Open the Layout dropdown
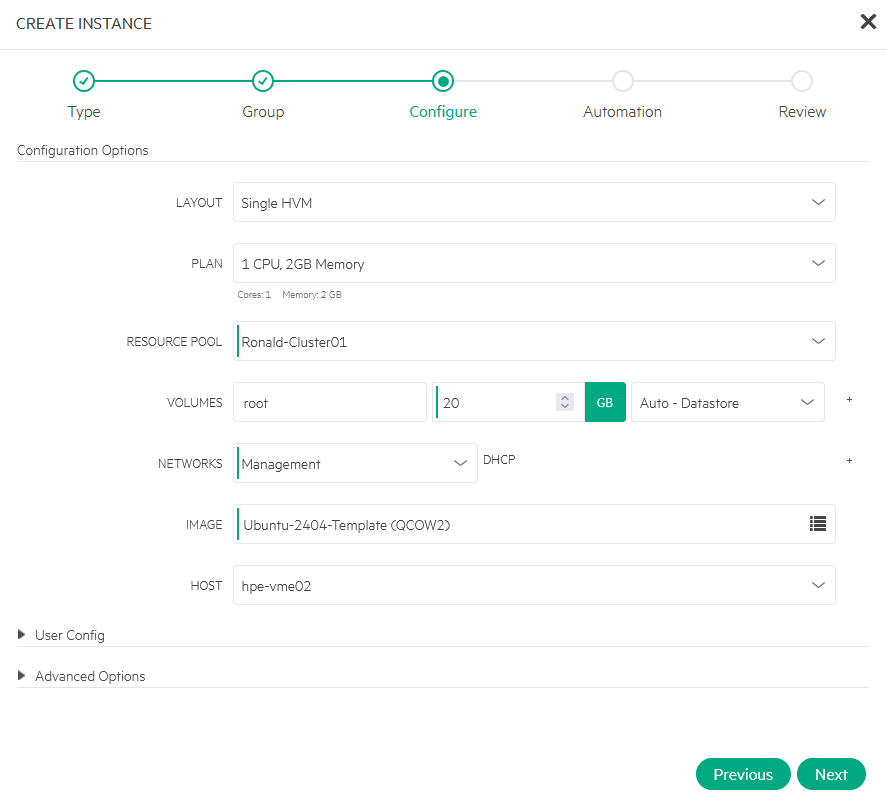 (533, 202)
